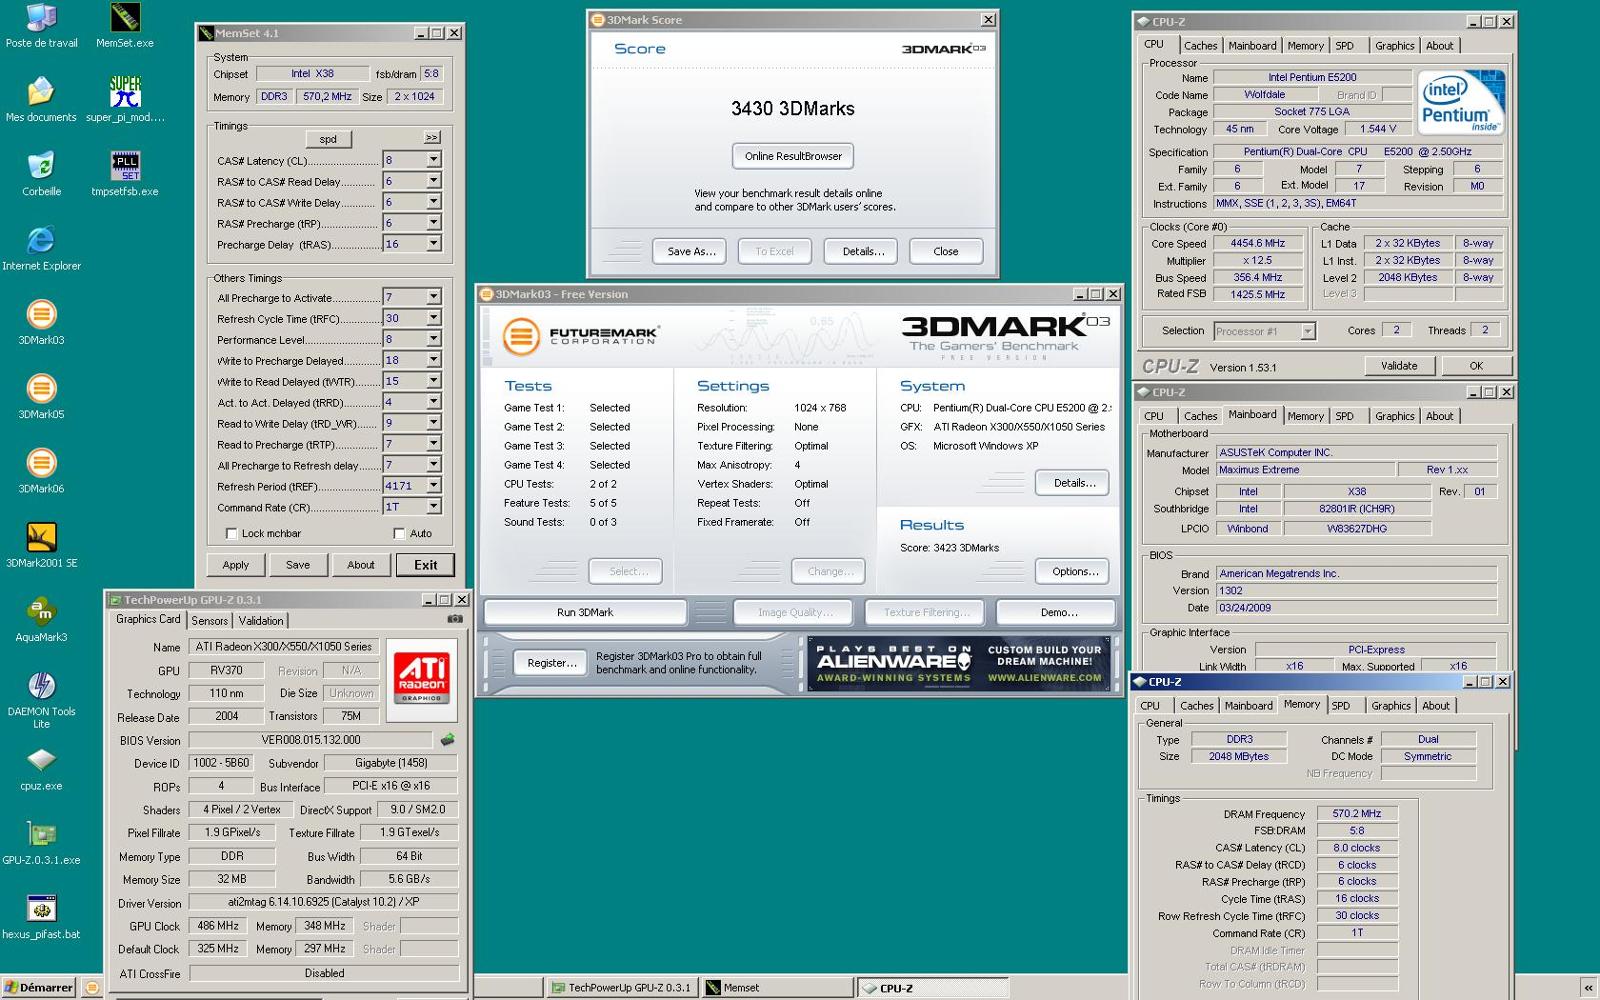
Task: Open the Refresh Cycle Time (tRFC) dropdown
Action: coord(434,318)
